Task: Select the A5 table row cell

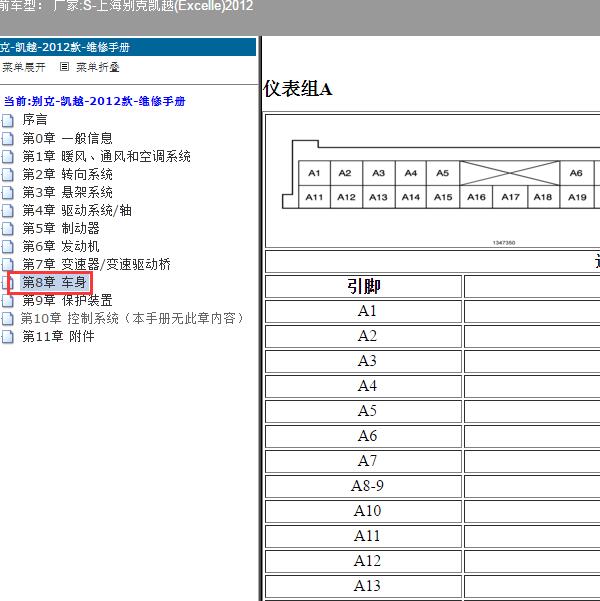Action: pos(363,411)
